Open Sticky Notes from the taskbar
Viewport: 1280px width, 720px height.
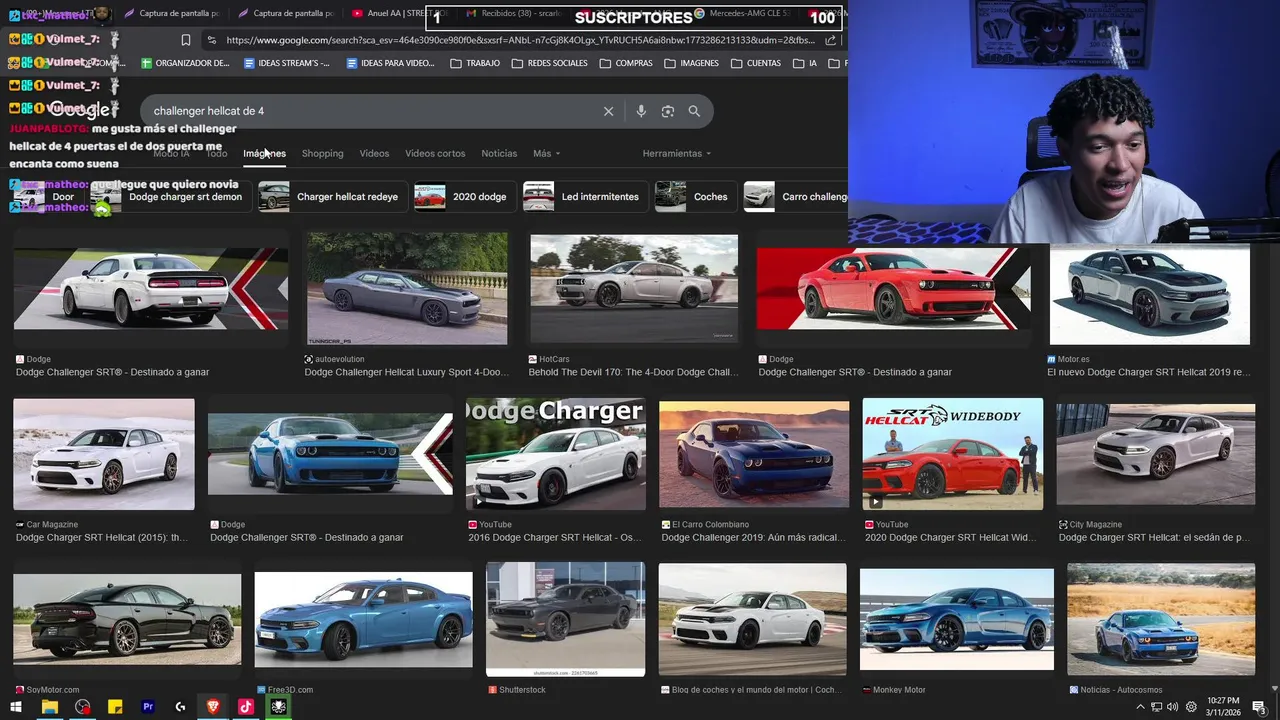(x=115, y=706)
